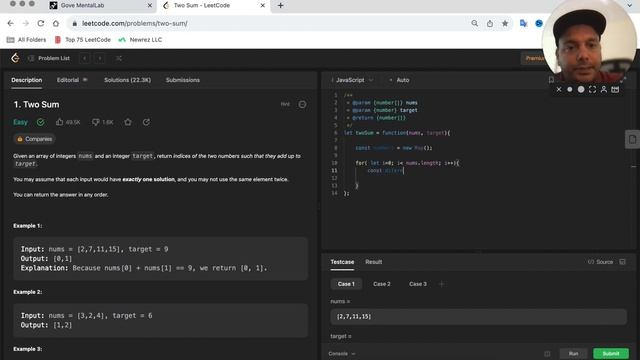Select Case 2 test case
This screenshot has height=360, width=640.
(x=382, y=284)
